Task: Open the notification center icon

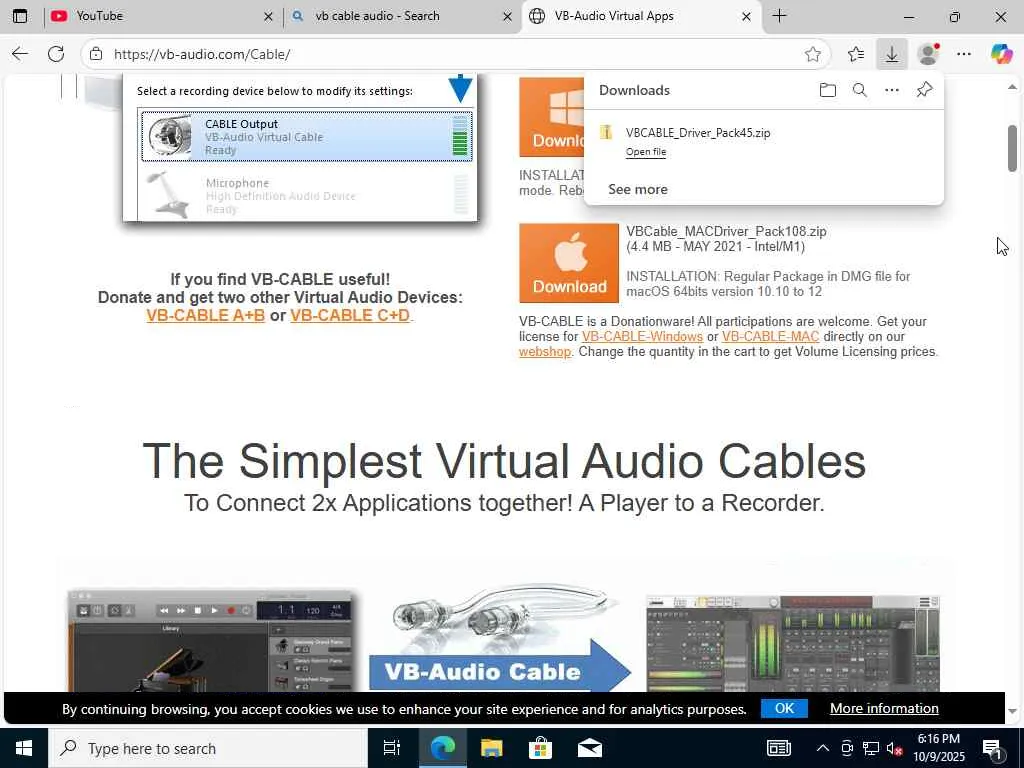Action: point(992,748)
